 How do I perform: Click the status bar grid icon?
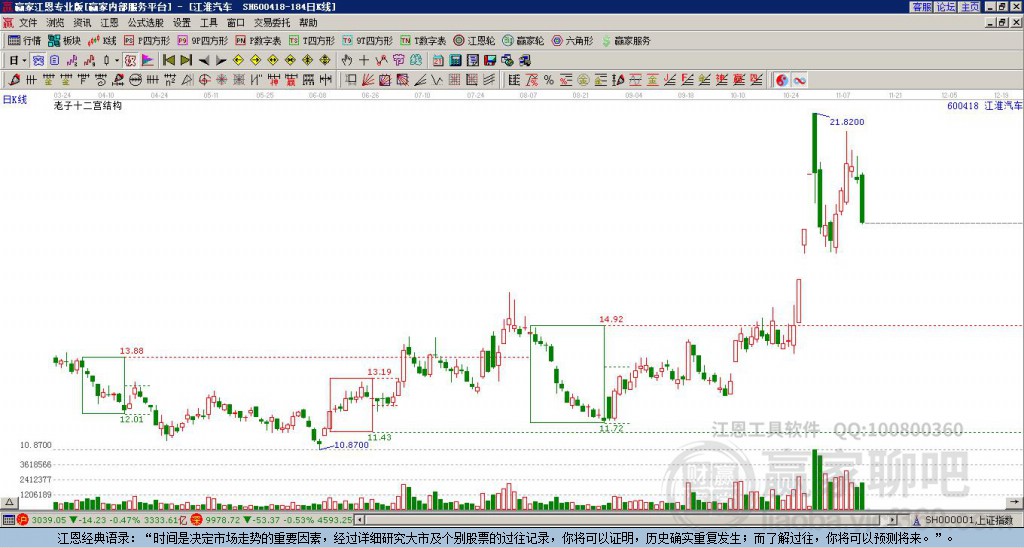(8, 520)
